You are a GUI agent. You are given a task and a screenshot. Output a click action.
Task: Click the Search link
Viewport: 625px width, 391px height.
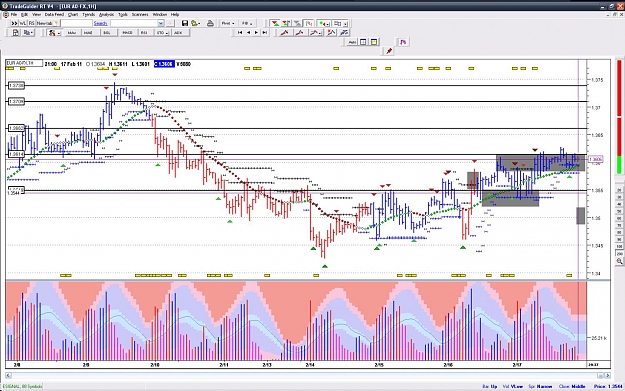[x=100, y=24]
